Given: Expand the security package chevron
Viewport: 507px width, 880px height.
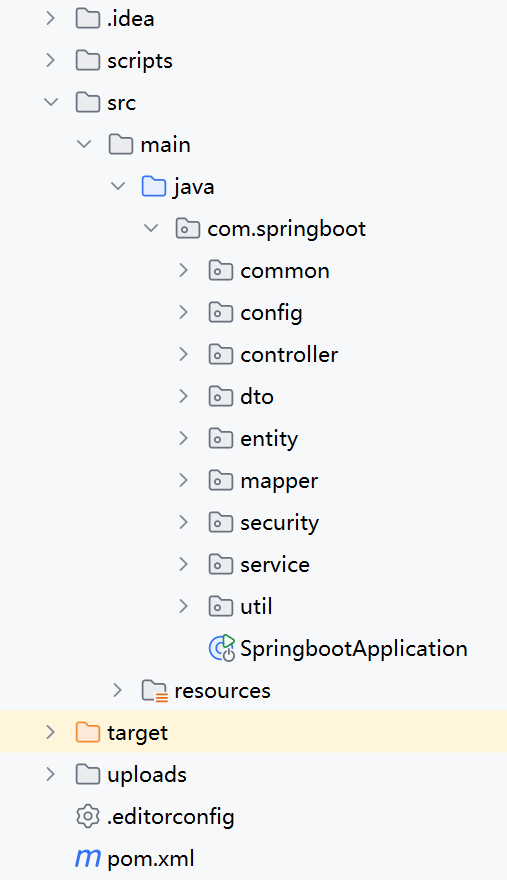Looking at the screenshot, I should coord(183,522).
